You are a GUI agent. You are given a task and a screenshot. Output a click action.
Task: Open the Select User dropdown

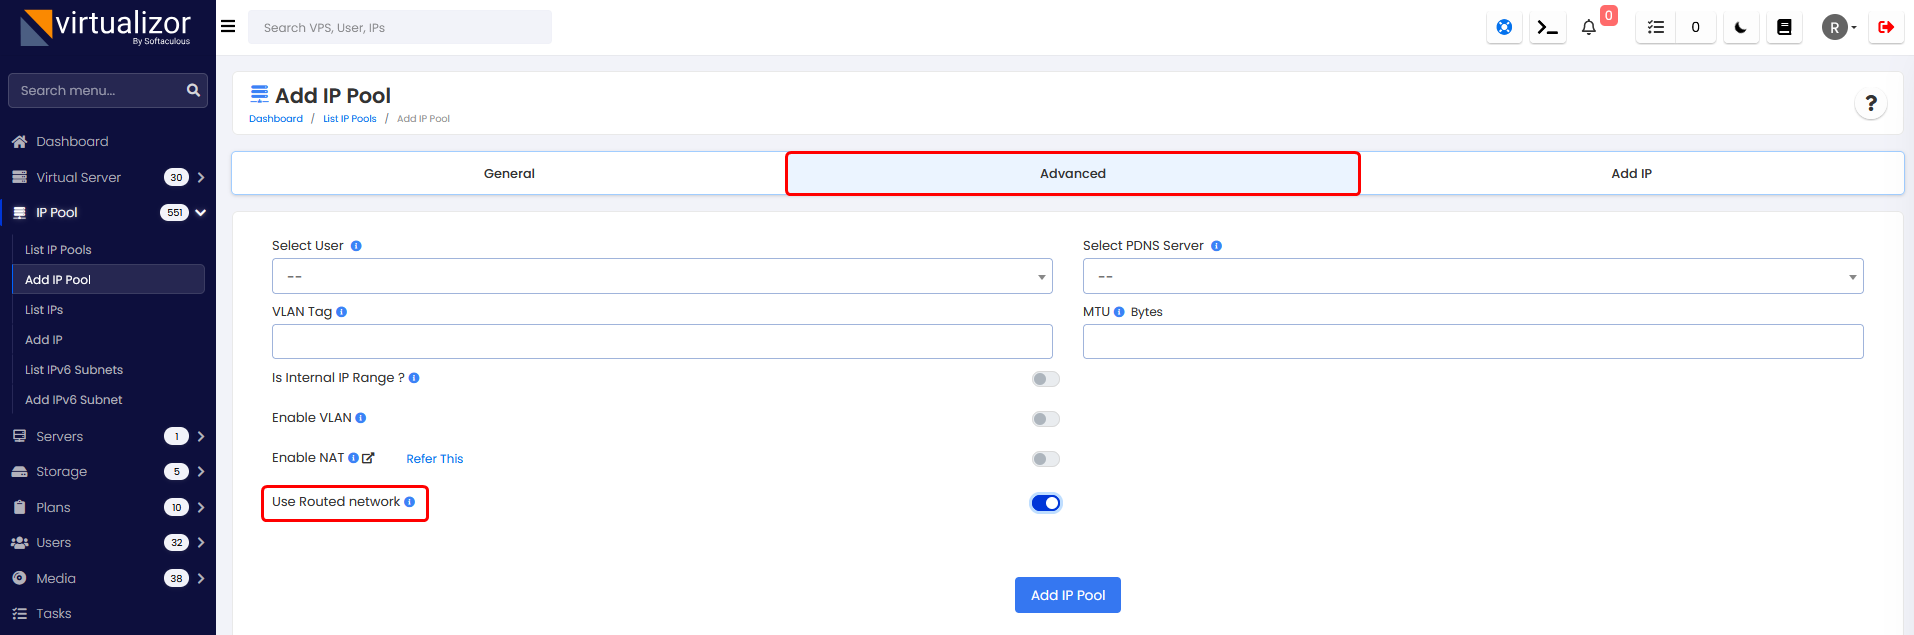click(661, 276)
